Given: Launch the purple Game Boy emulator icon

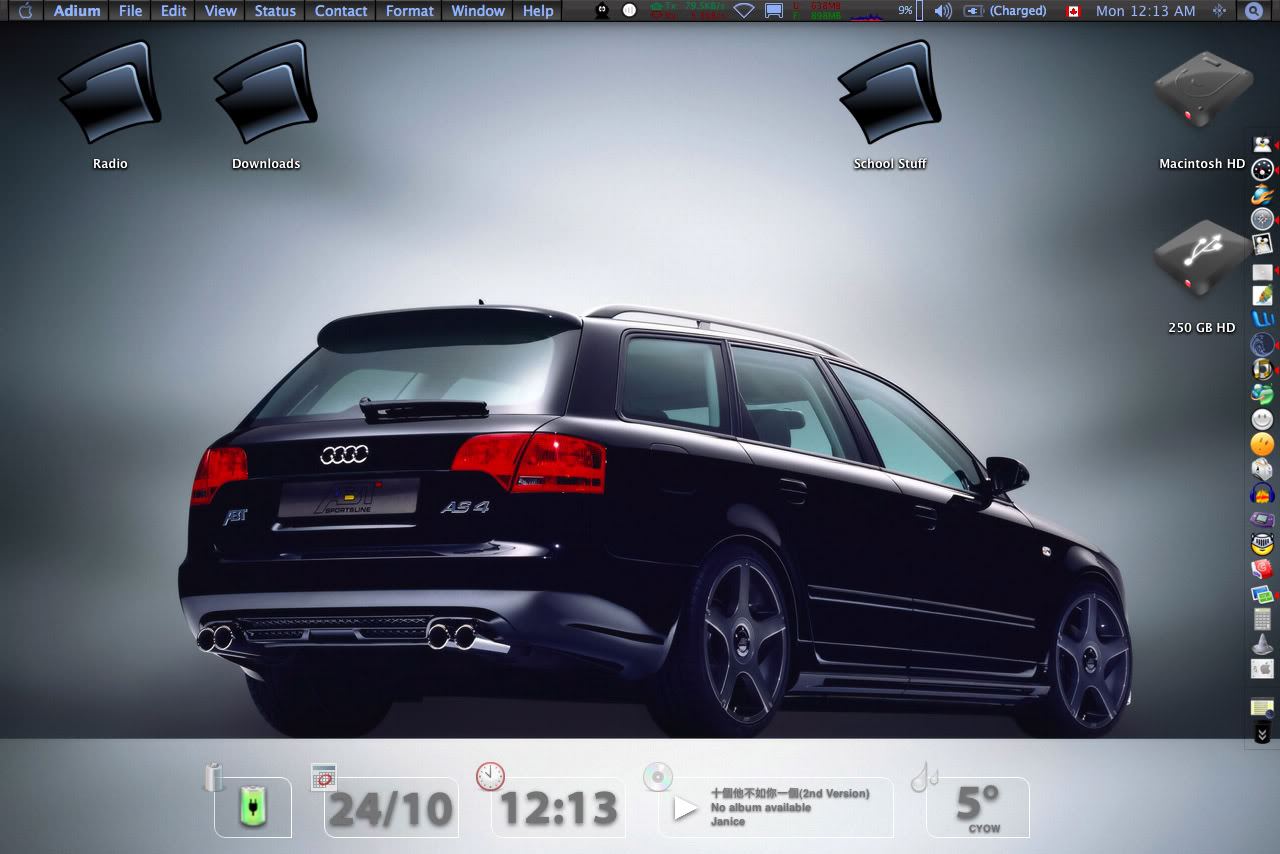Looking at the screenshot, I should click(1262, 519).
